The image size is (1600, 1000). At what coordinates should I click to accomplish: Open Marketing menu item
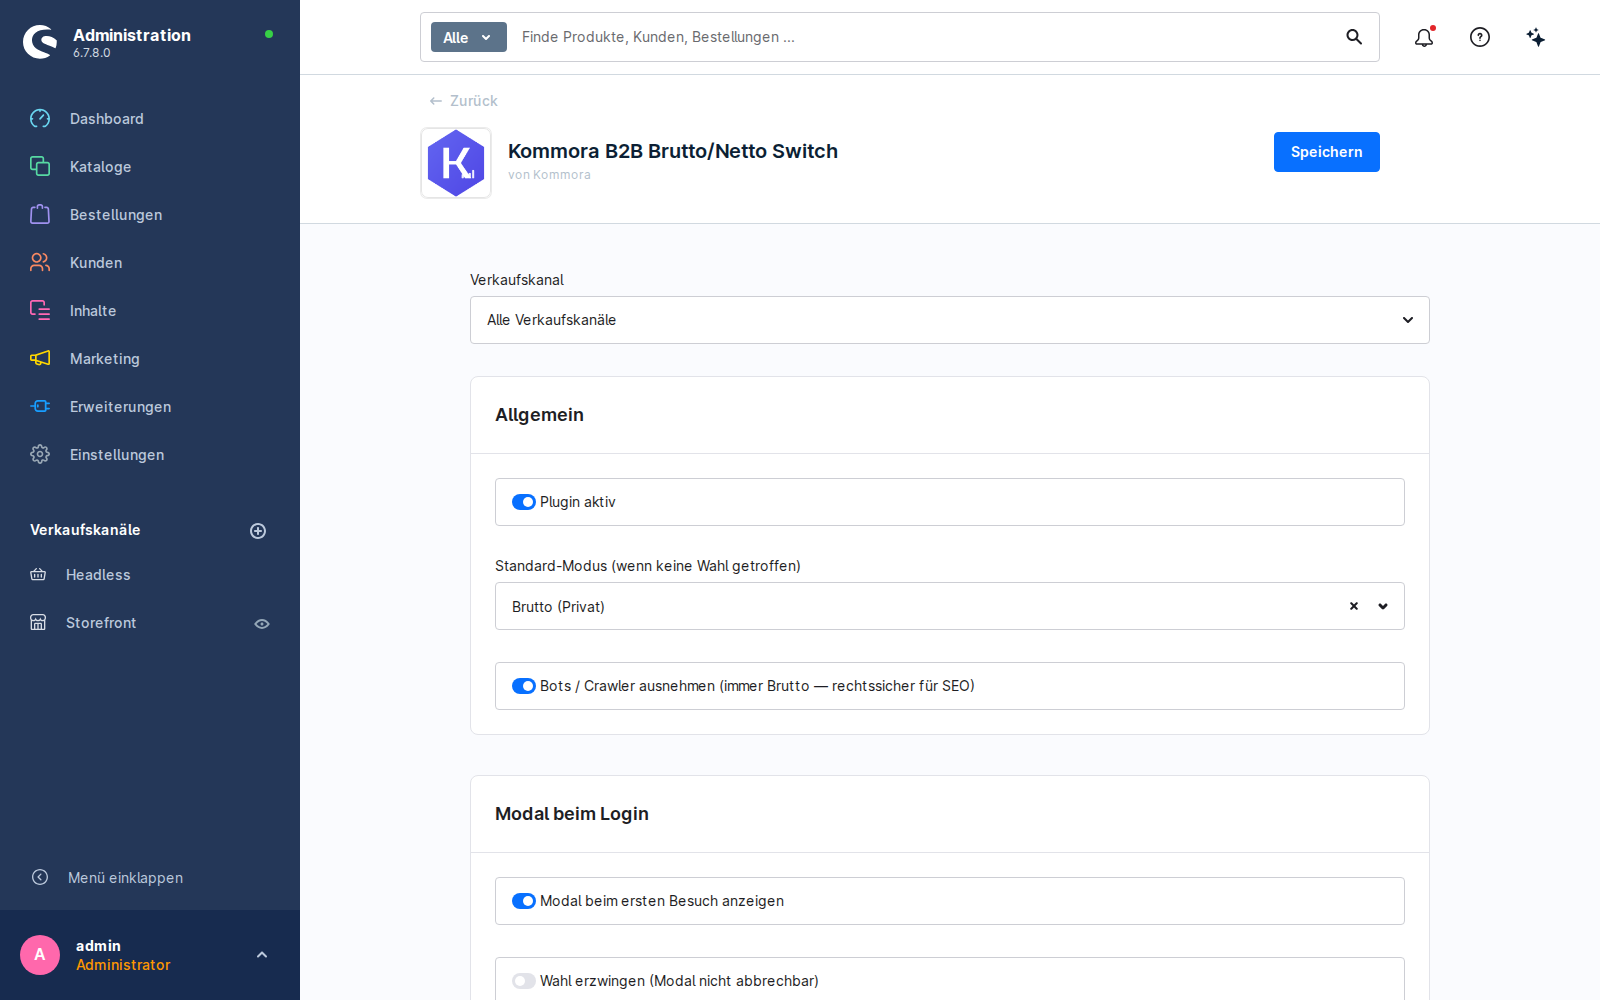pyautogui.click(x=105, y=359)
